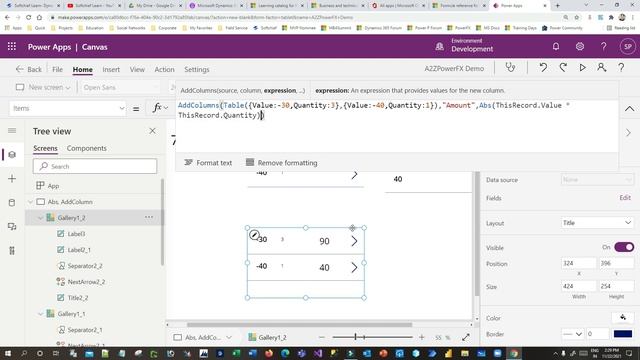Image resolution: width=640 pixels, height=360 pixels.
Task: Switch to the Insert tab
Action: click(x=111, y=69)
